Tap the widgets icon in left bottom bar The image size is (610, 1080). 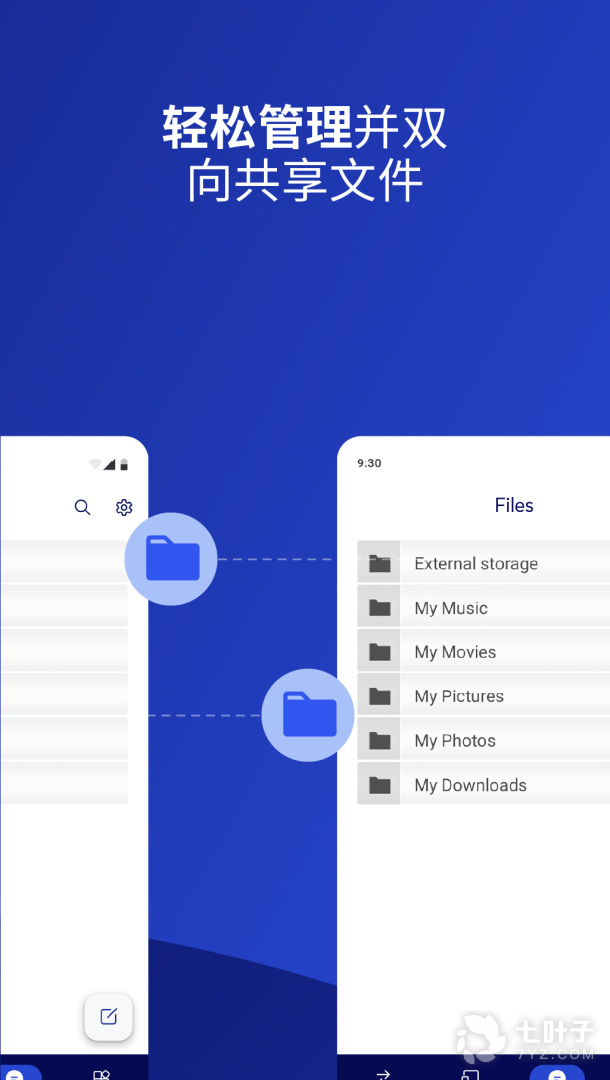click(x=101, y=1075)
